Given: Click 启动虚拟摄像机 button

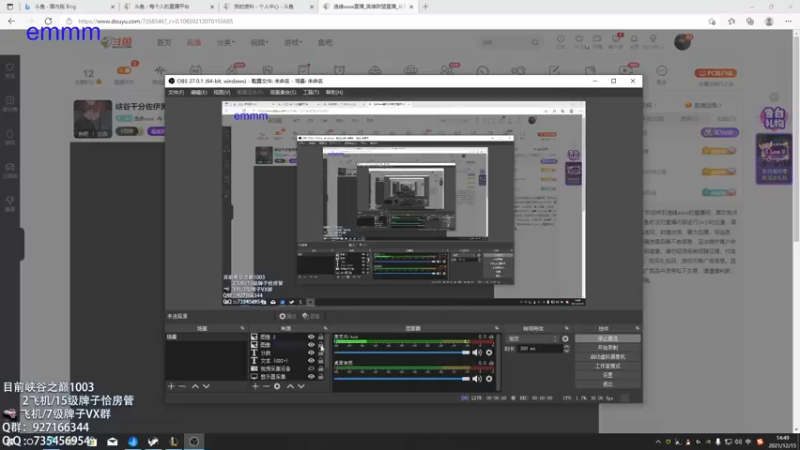Looking at the screenshot, I should point(608,357).
